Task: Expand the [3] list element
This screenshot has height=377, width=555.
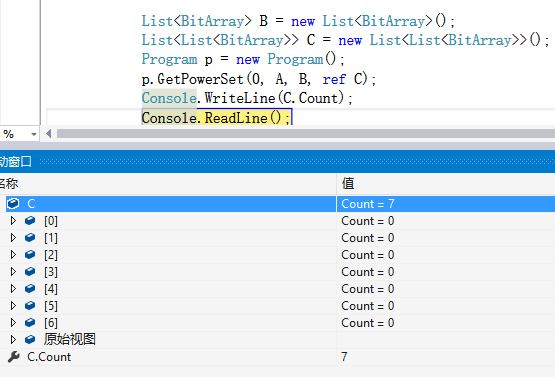Action: (x=13, y=272)
